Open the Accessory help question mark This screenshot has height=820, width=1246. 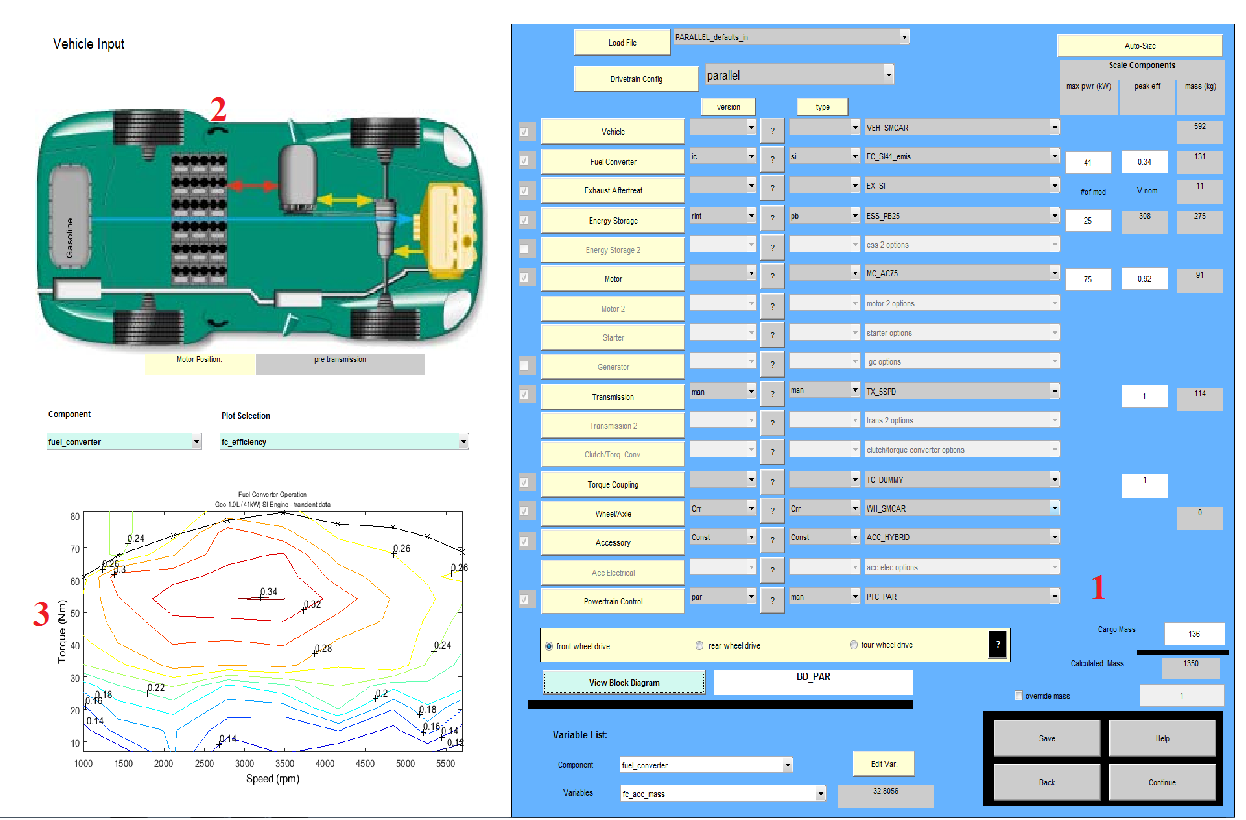click(772, 538)
